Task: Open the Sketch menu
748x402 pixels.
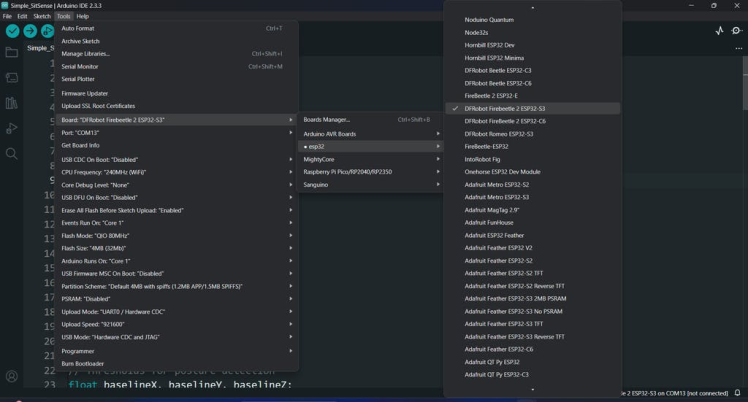Action: point(42,16)
